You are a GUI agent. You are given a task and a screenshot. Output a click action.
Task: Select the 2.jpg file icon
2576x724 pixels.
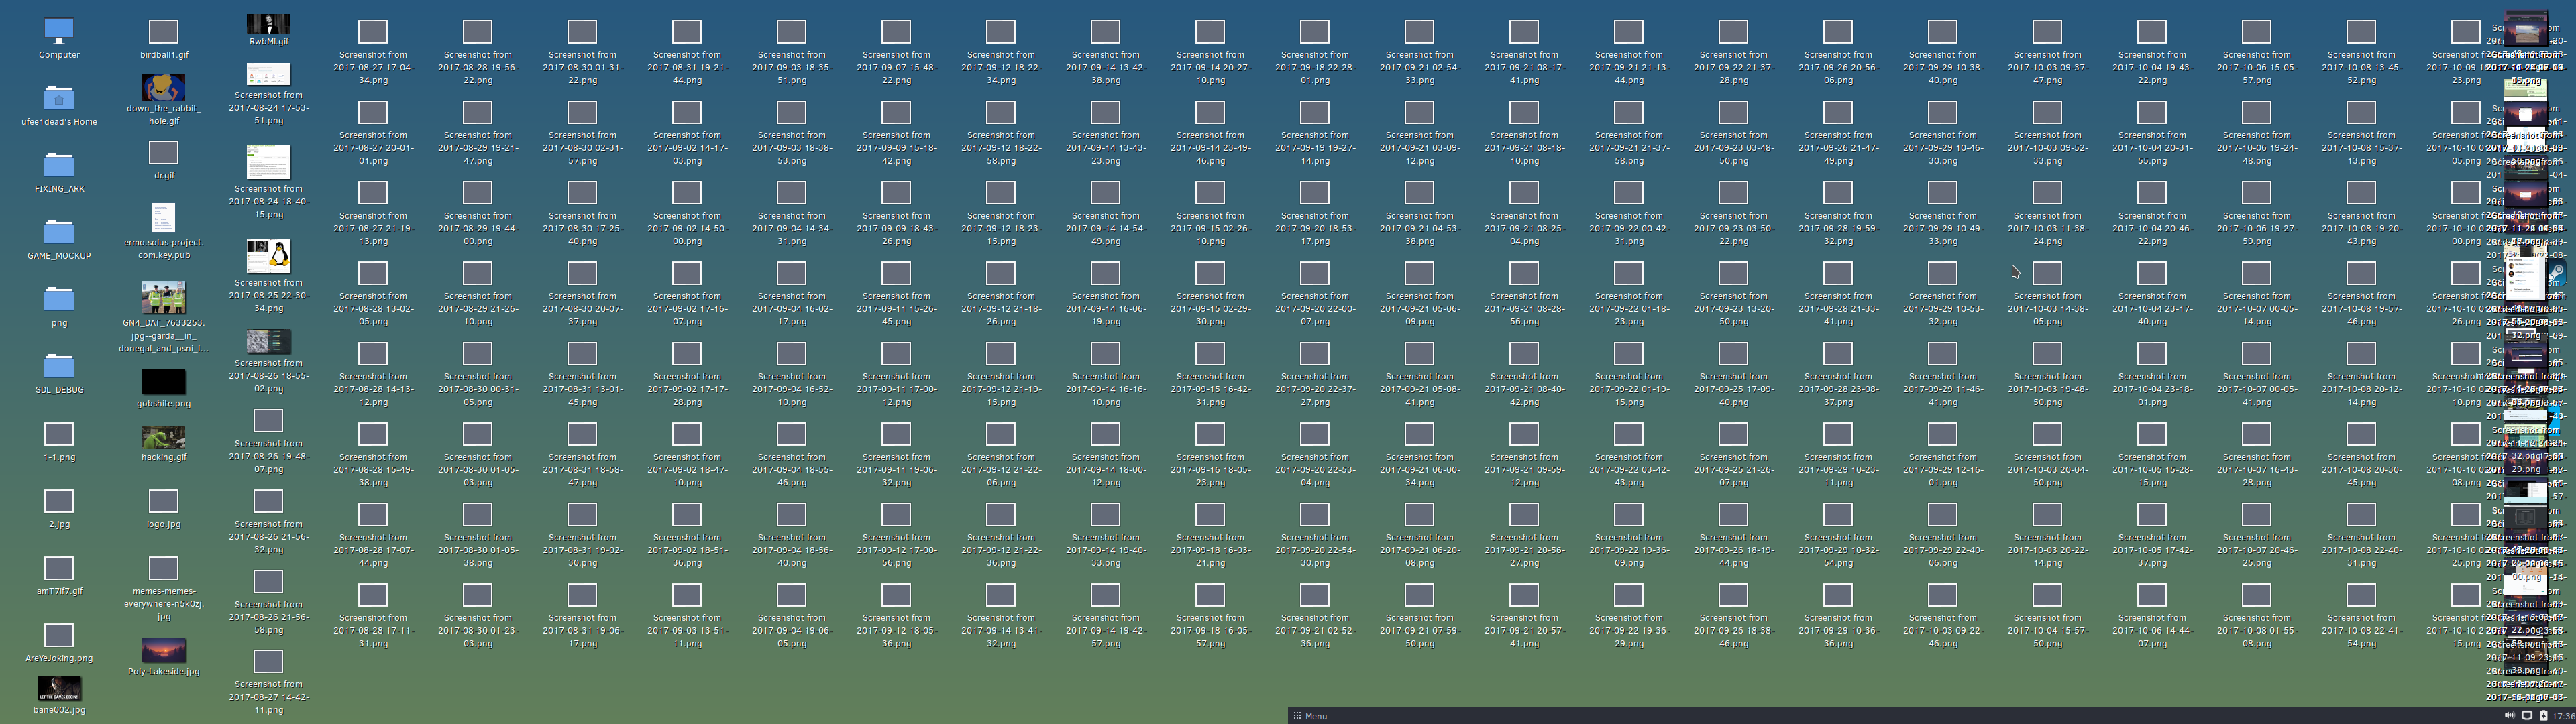coord(59,501)
